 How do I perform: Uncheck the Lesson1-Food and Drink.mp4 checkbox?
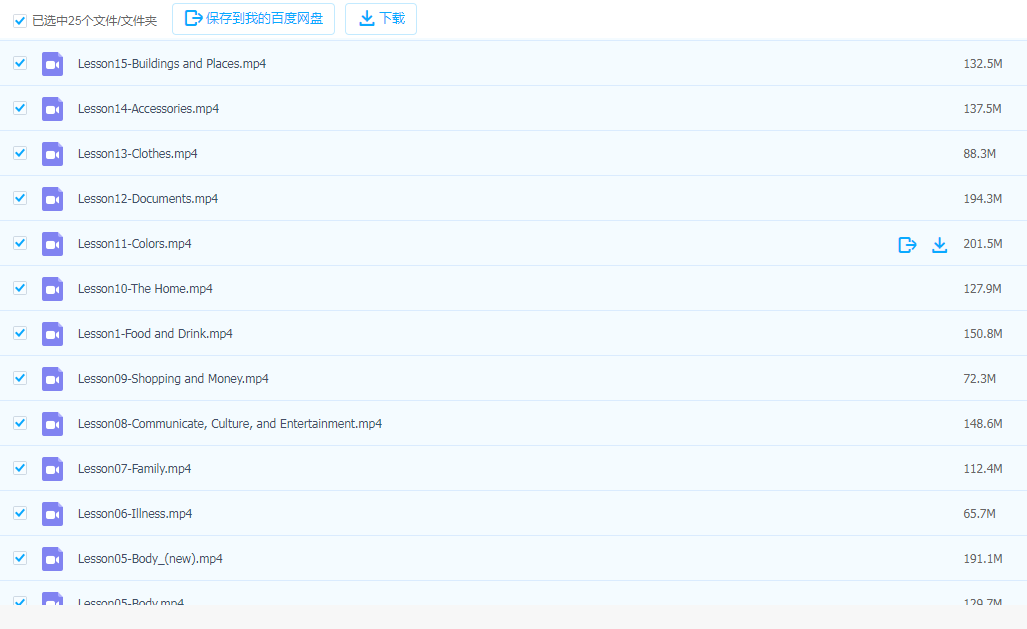tap(20, 333)
